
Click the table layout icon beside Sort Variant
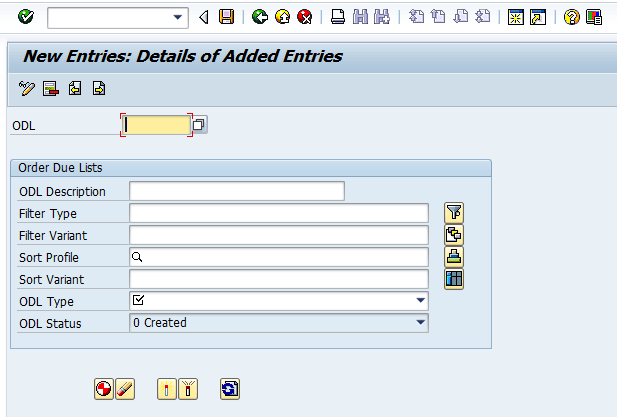(x=454, y=278)
